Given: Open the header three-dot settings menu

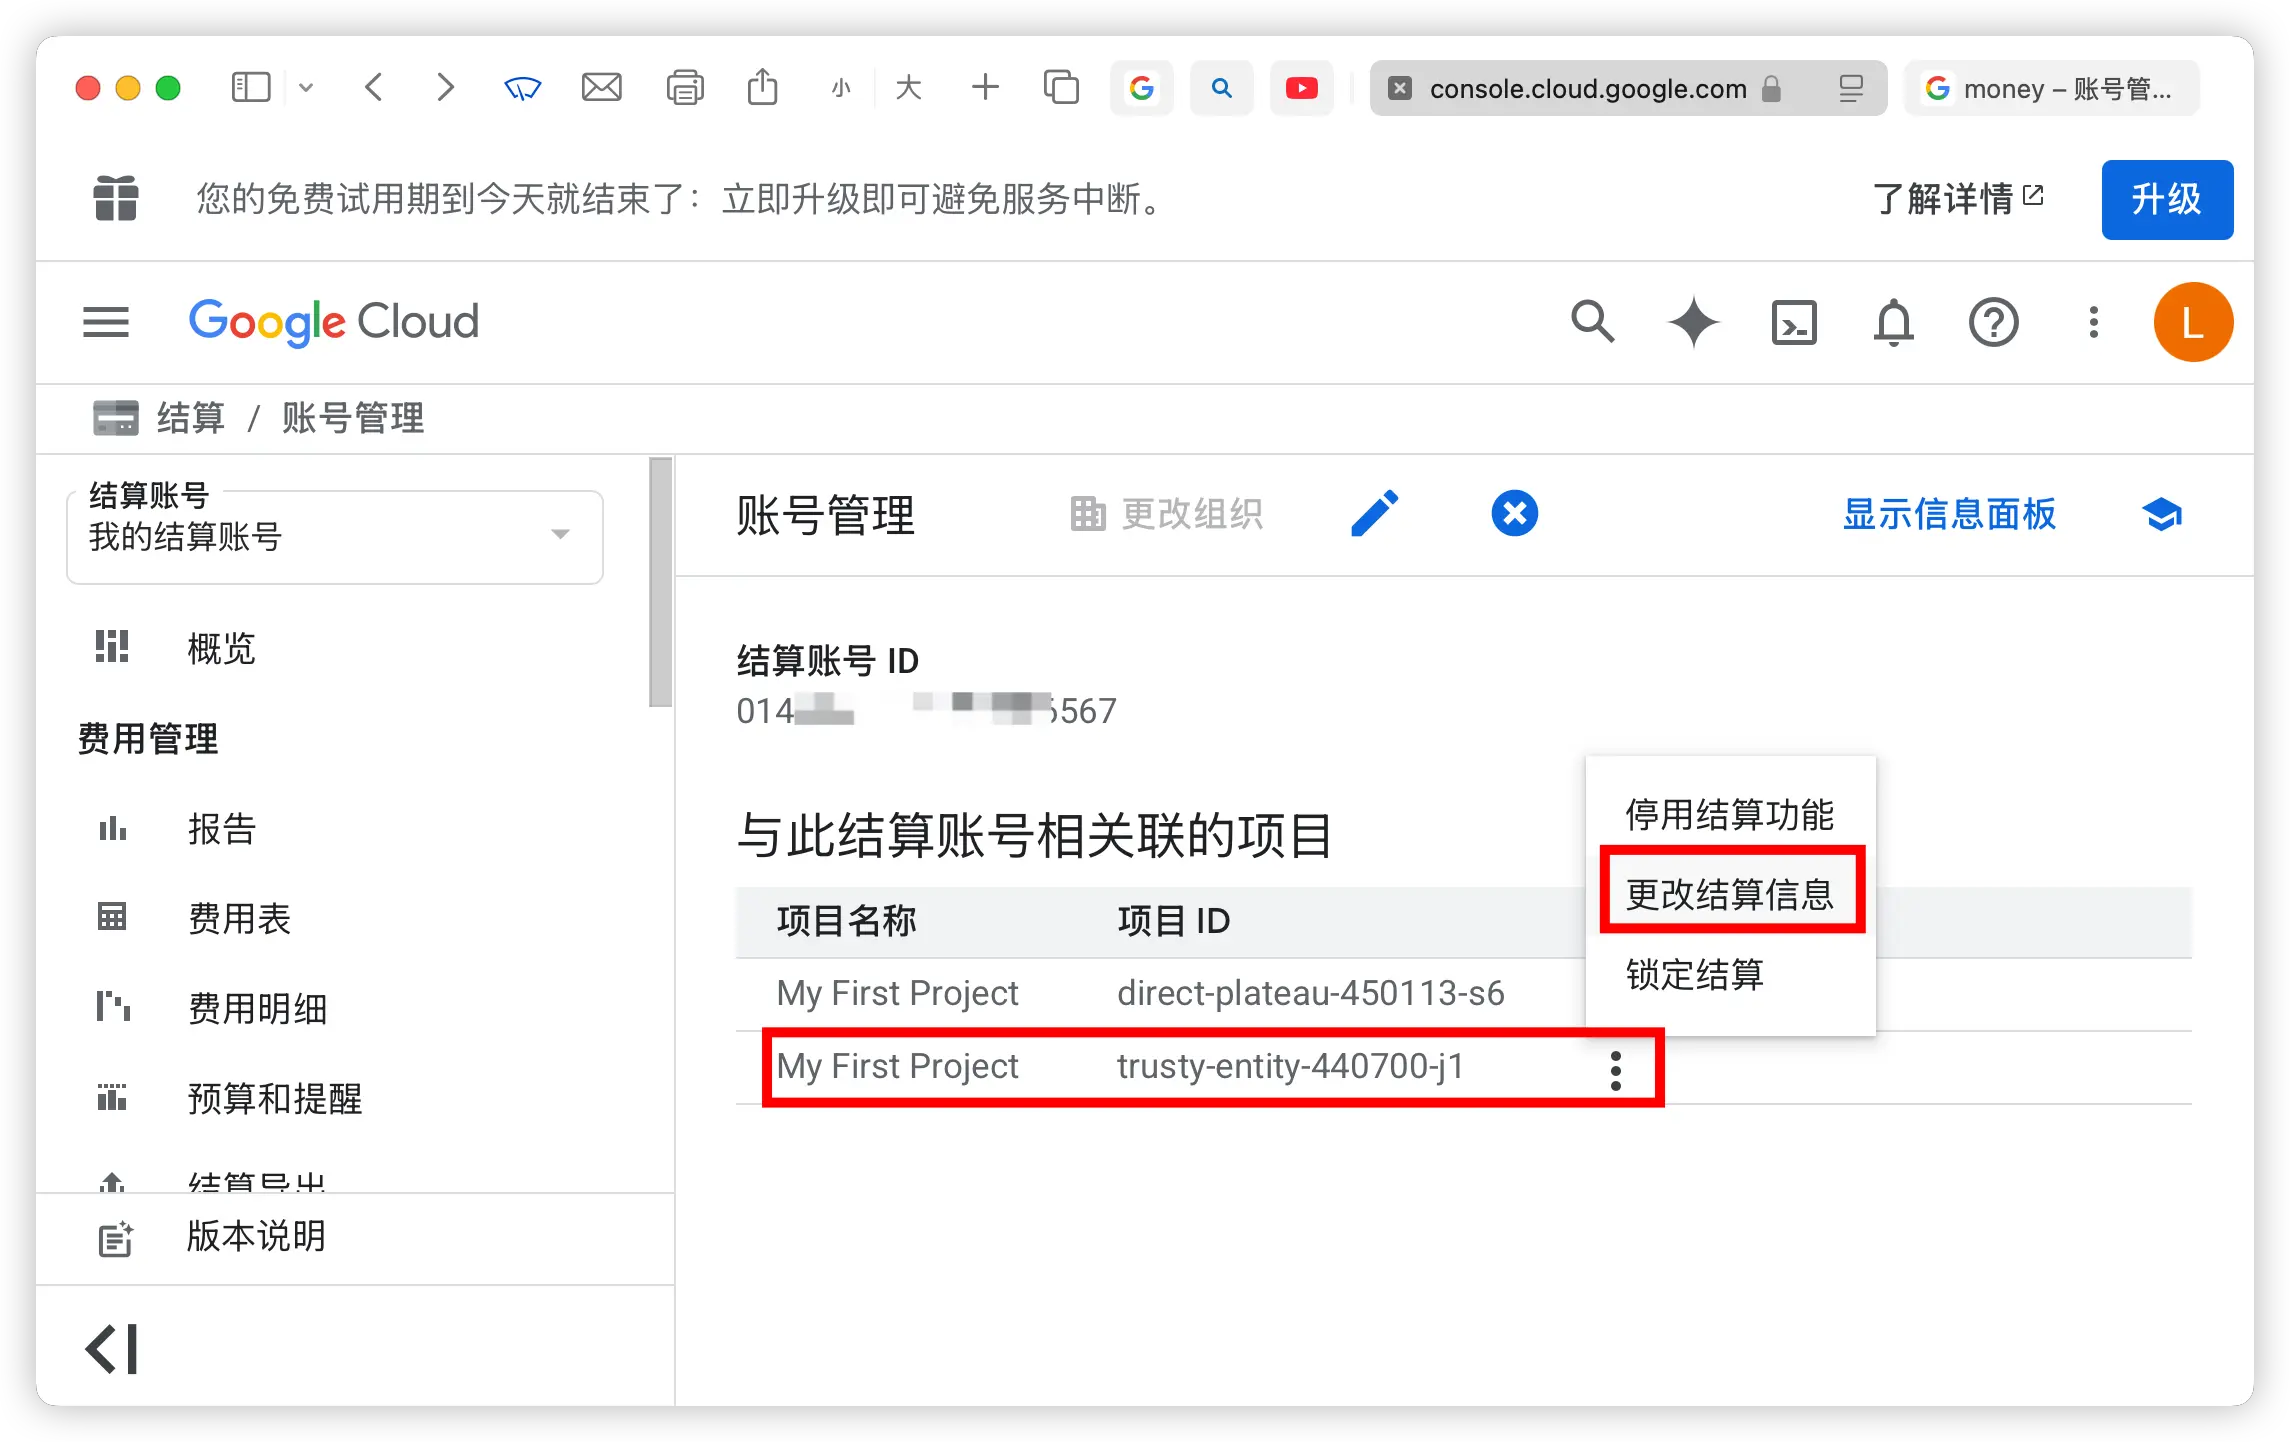Looking at the screenshot, I should pos(2094,322).
